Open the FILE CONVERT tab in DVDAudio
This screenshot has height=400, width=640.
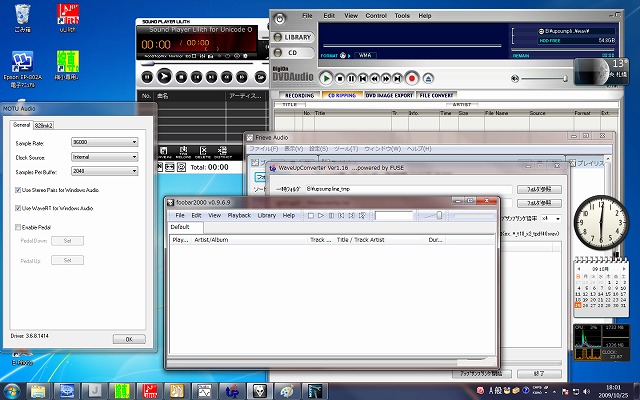pyautogui.click(x=436, y=95)
